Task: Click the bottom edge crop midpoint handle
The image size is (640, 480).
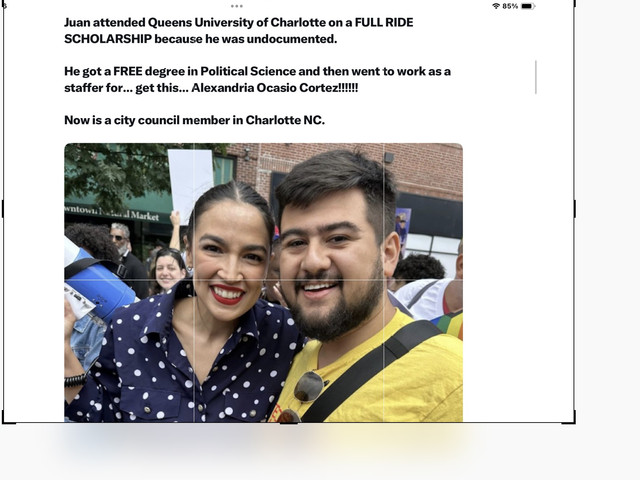Action: pyautogui.click(x=289, y=423)
